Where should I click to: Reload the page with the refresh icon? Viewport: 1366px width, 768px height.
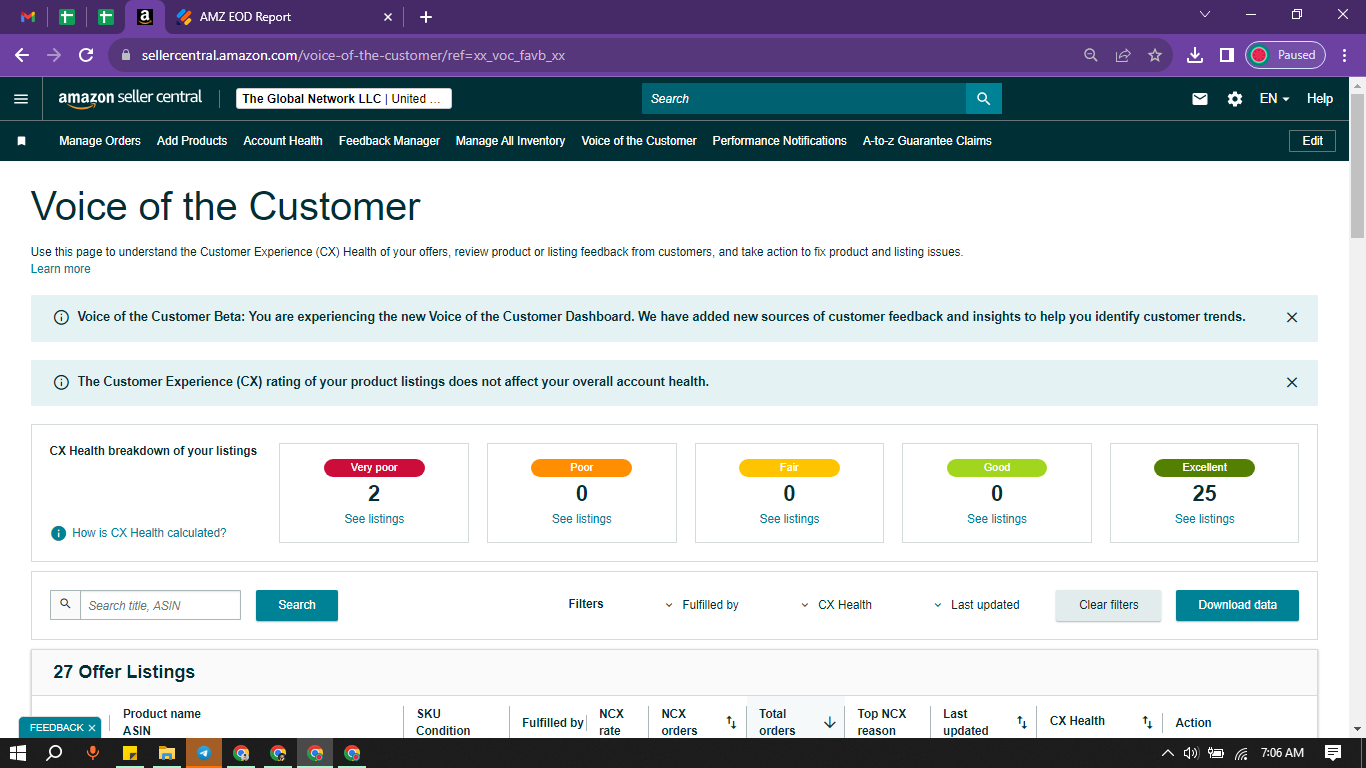86,55
